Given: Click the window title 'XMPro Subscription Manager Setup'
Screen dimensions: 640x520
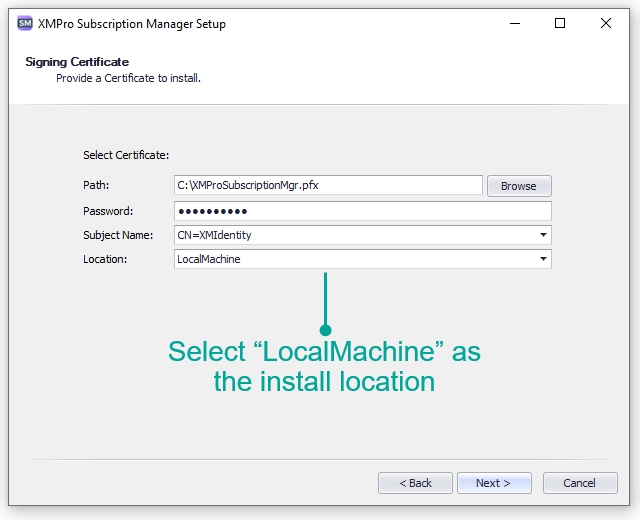Looking at the screenshot, I should (x=131, y=24).
